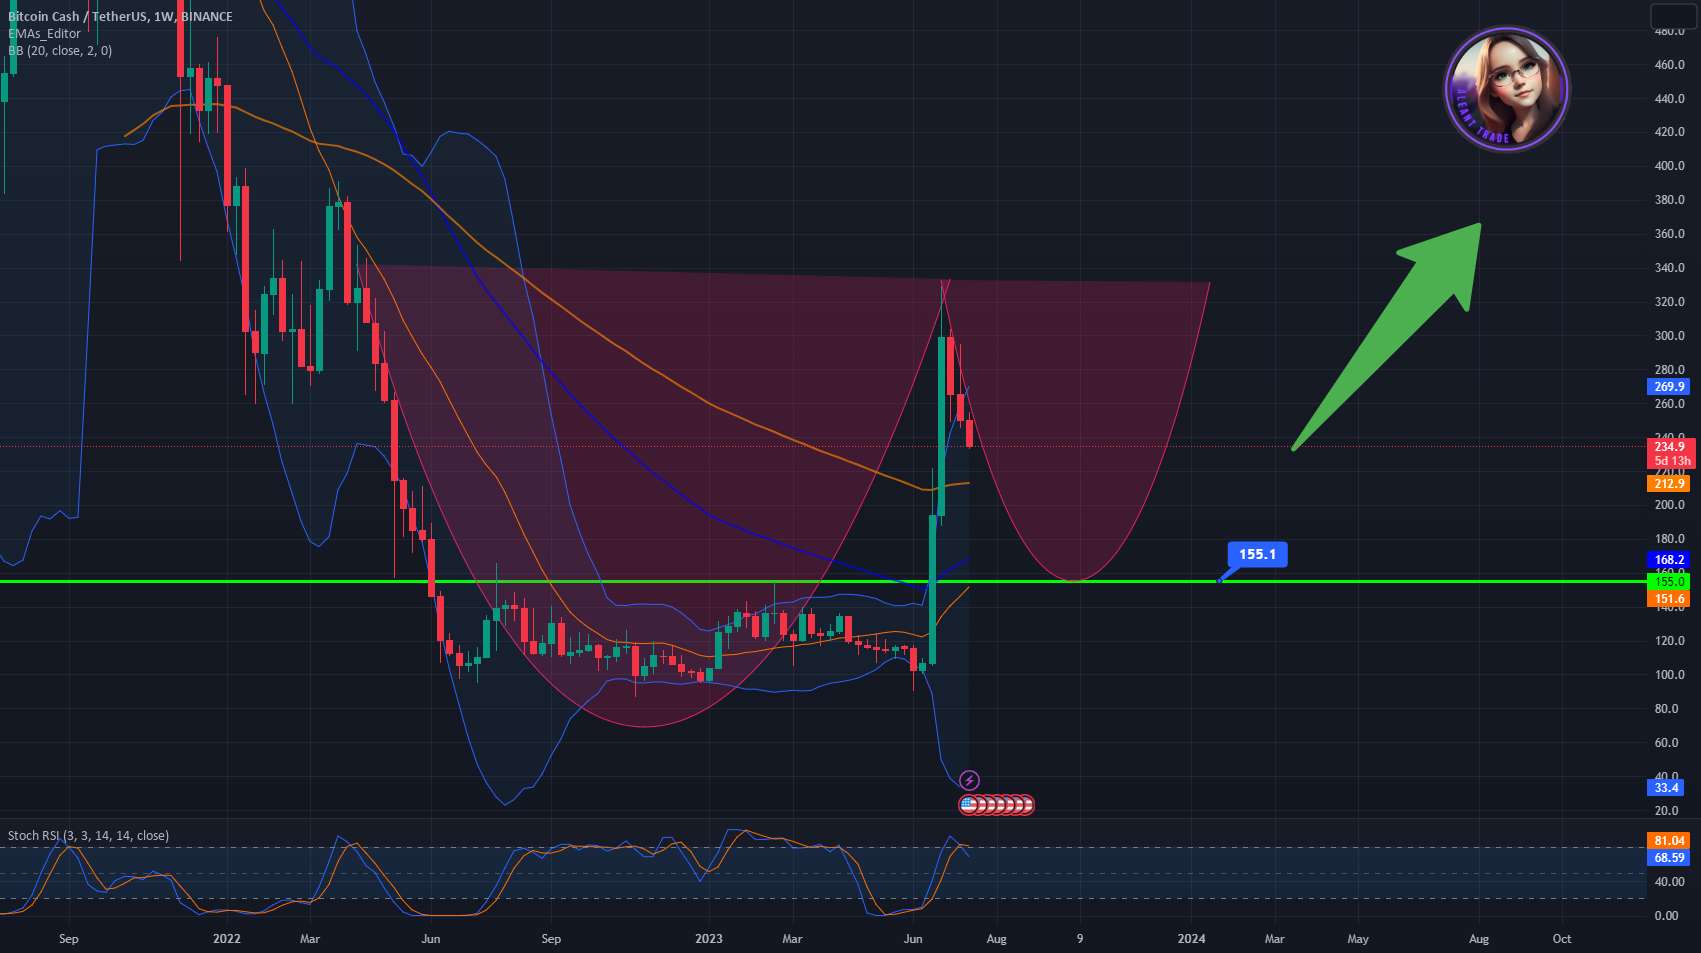Screen dimensions: 1701x953
Task: Click the 168.2 blue price tag
Action: pos(1669,559)
